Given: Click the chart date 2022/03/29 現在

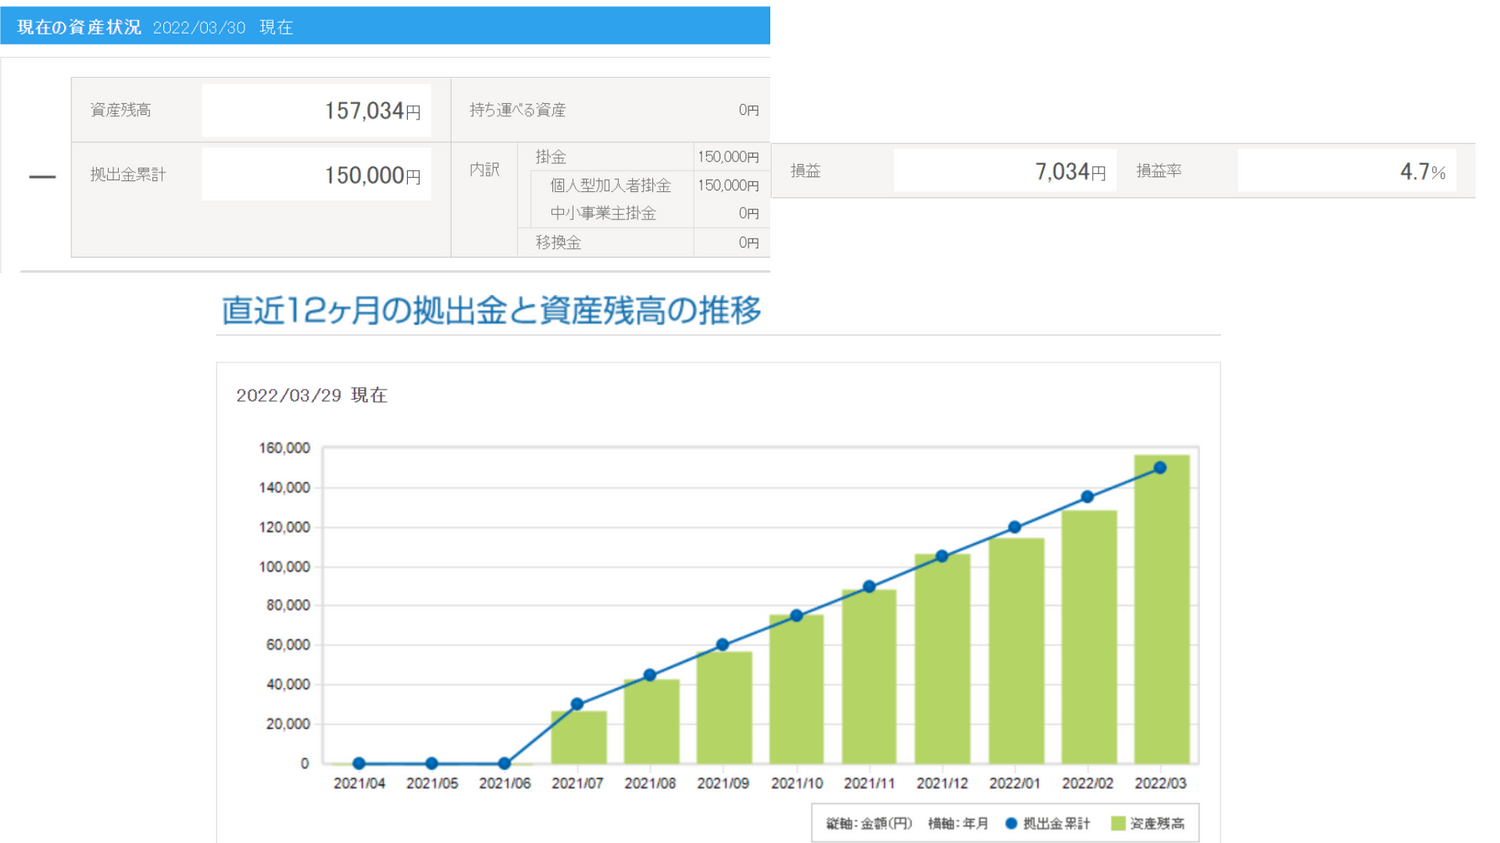Looking at the screenshot, I should [312, 395].
